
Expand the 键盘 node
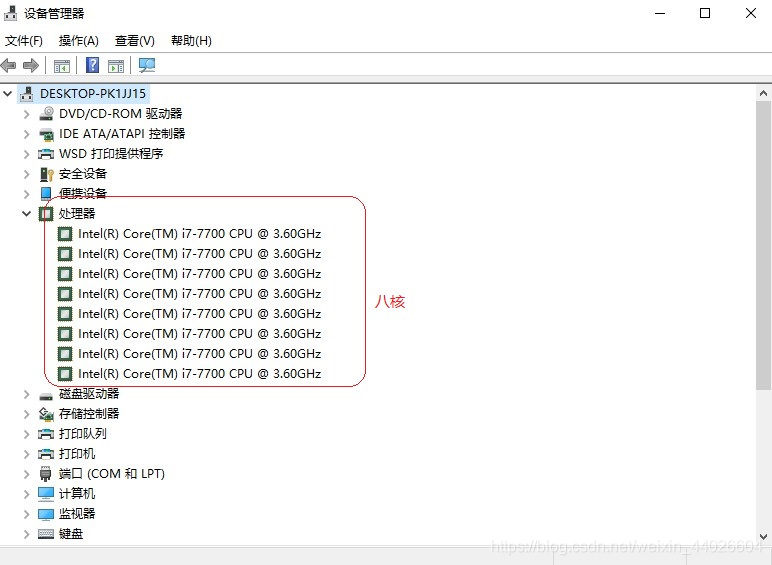[x=27, y=534]
